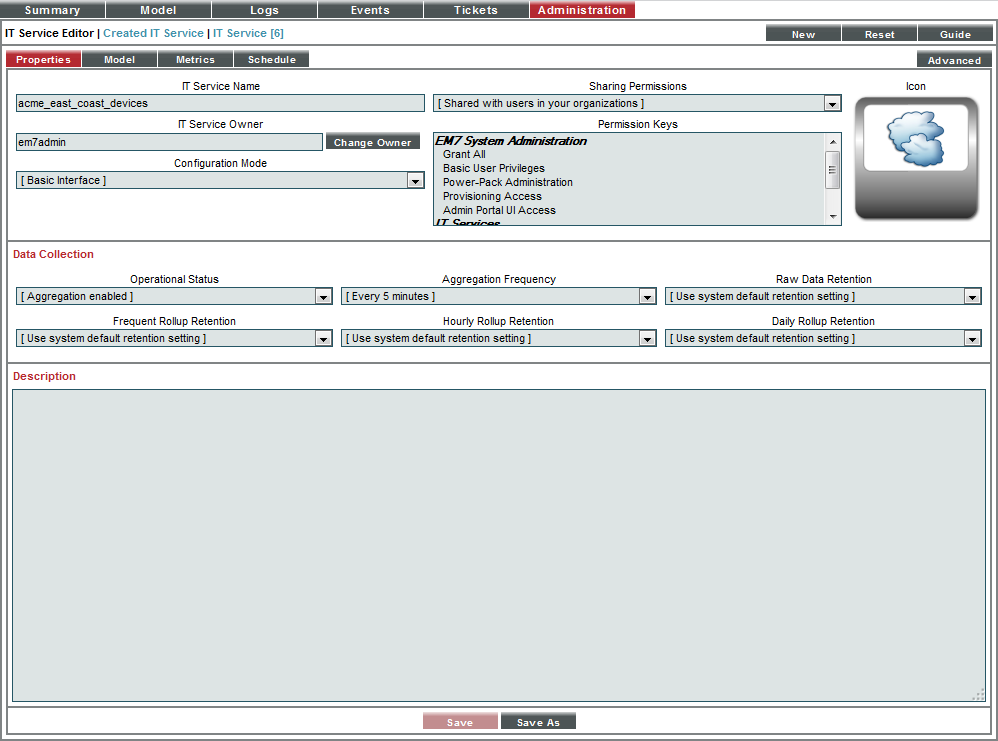The height and width of the screenshot is (741, 998).
Task: Select the Schedule tab
Action: (271, 58)
